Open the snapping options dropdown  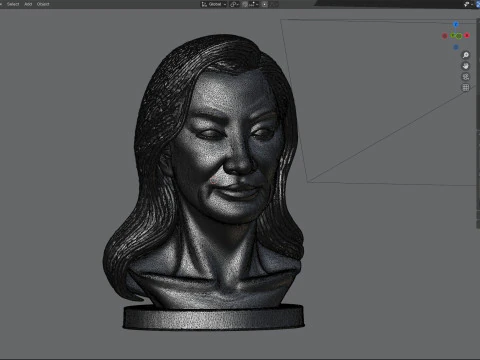point(254,4)
